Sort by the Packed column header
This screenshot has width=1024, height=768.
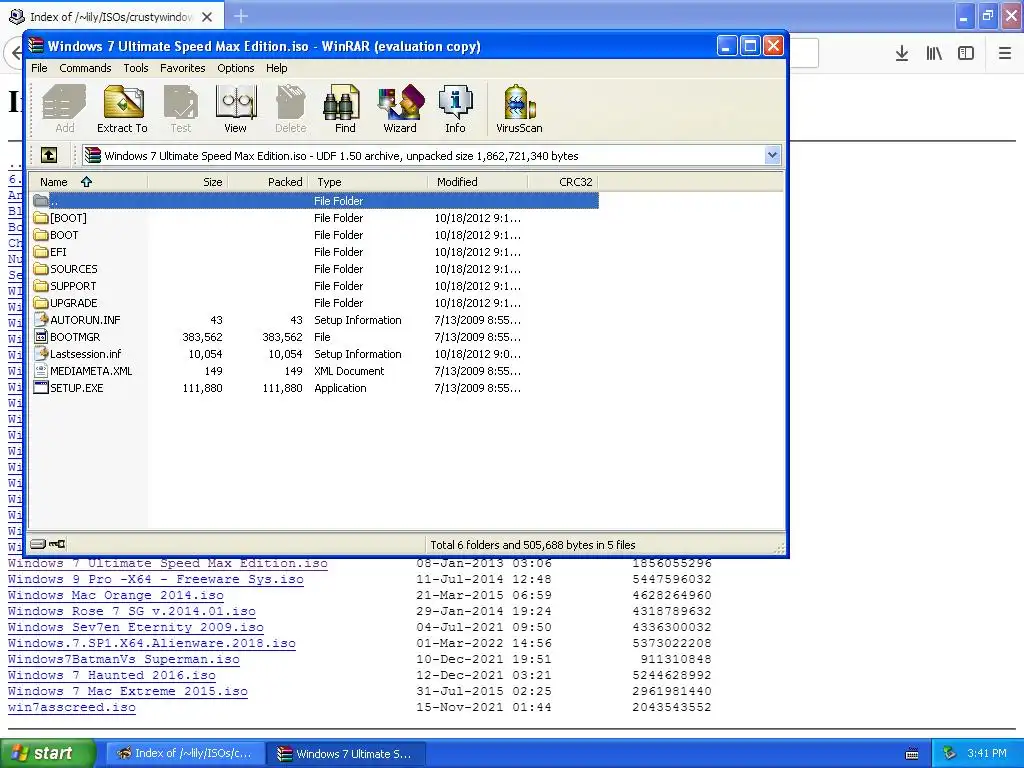tap(267, 182)
